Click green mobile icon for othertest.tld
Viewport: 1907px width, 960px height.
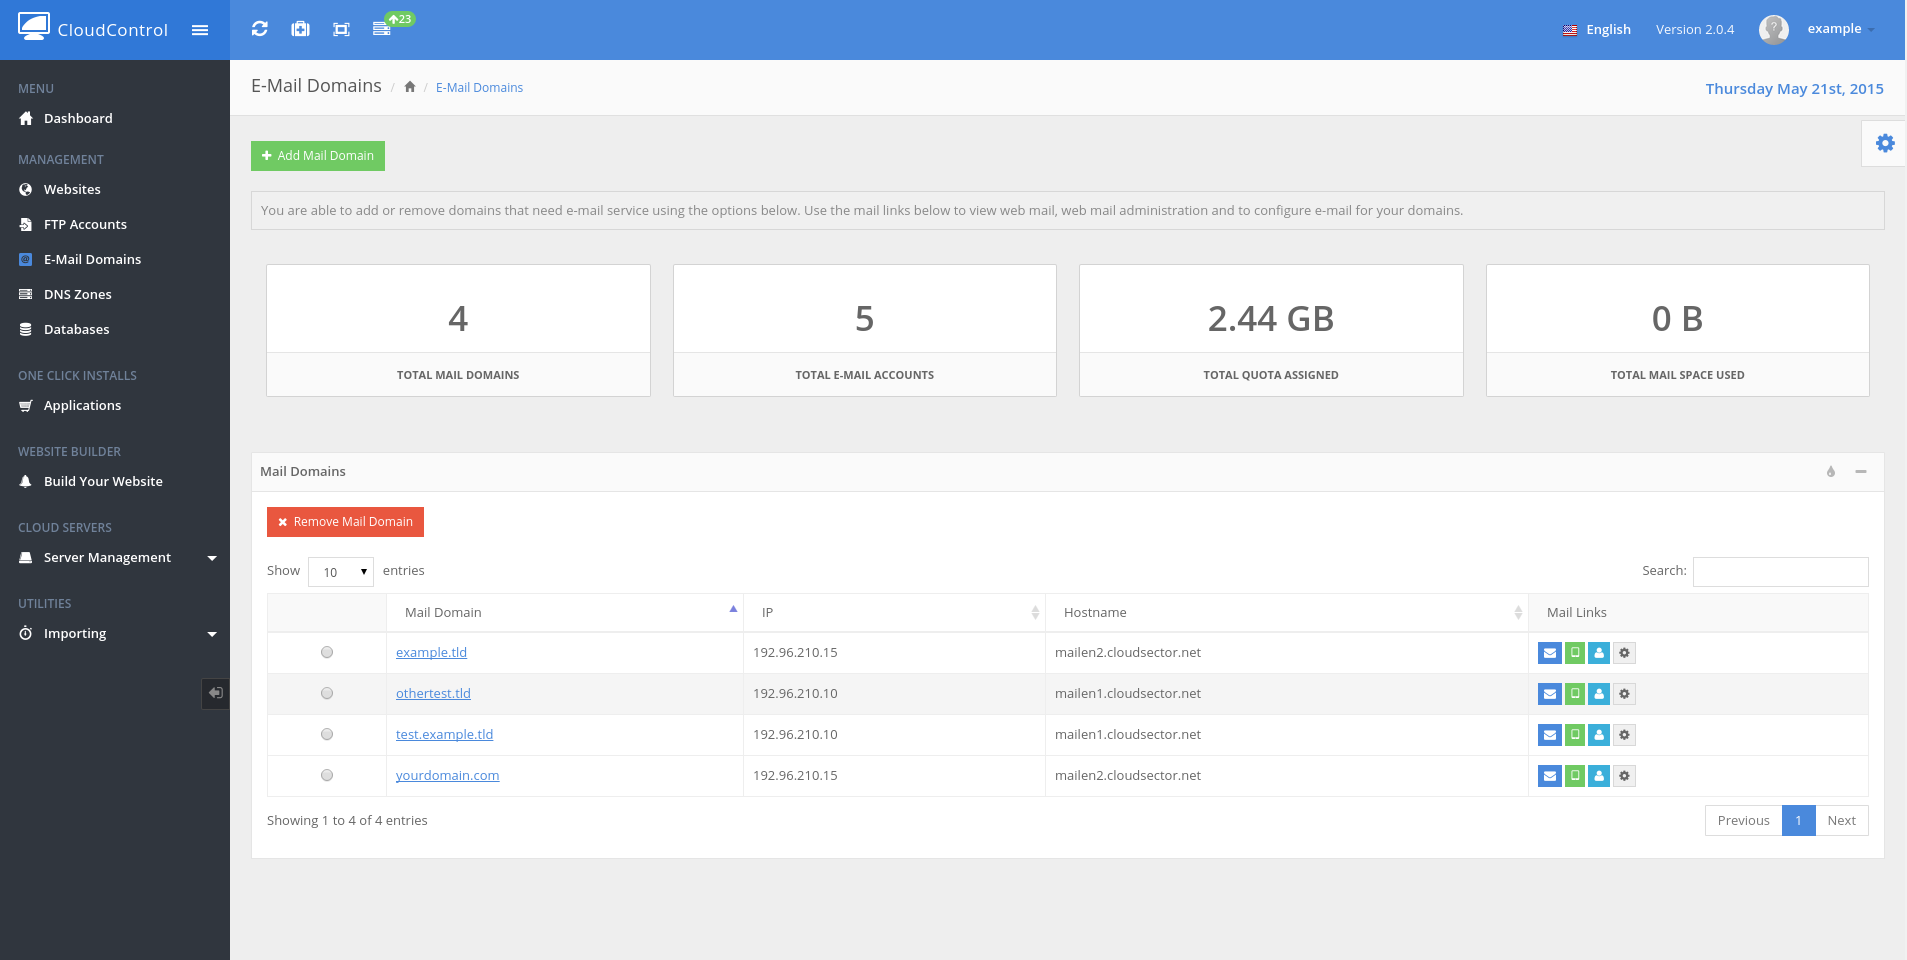point(1575,694)
